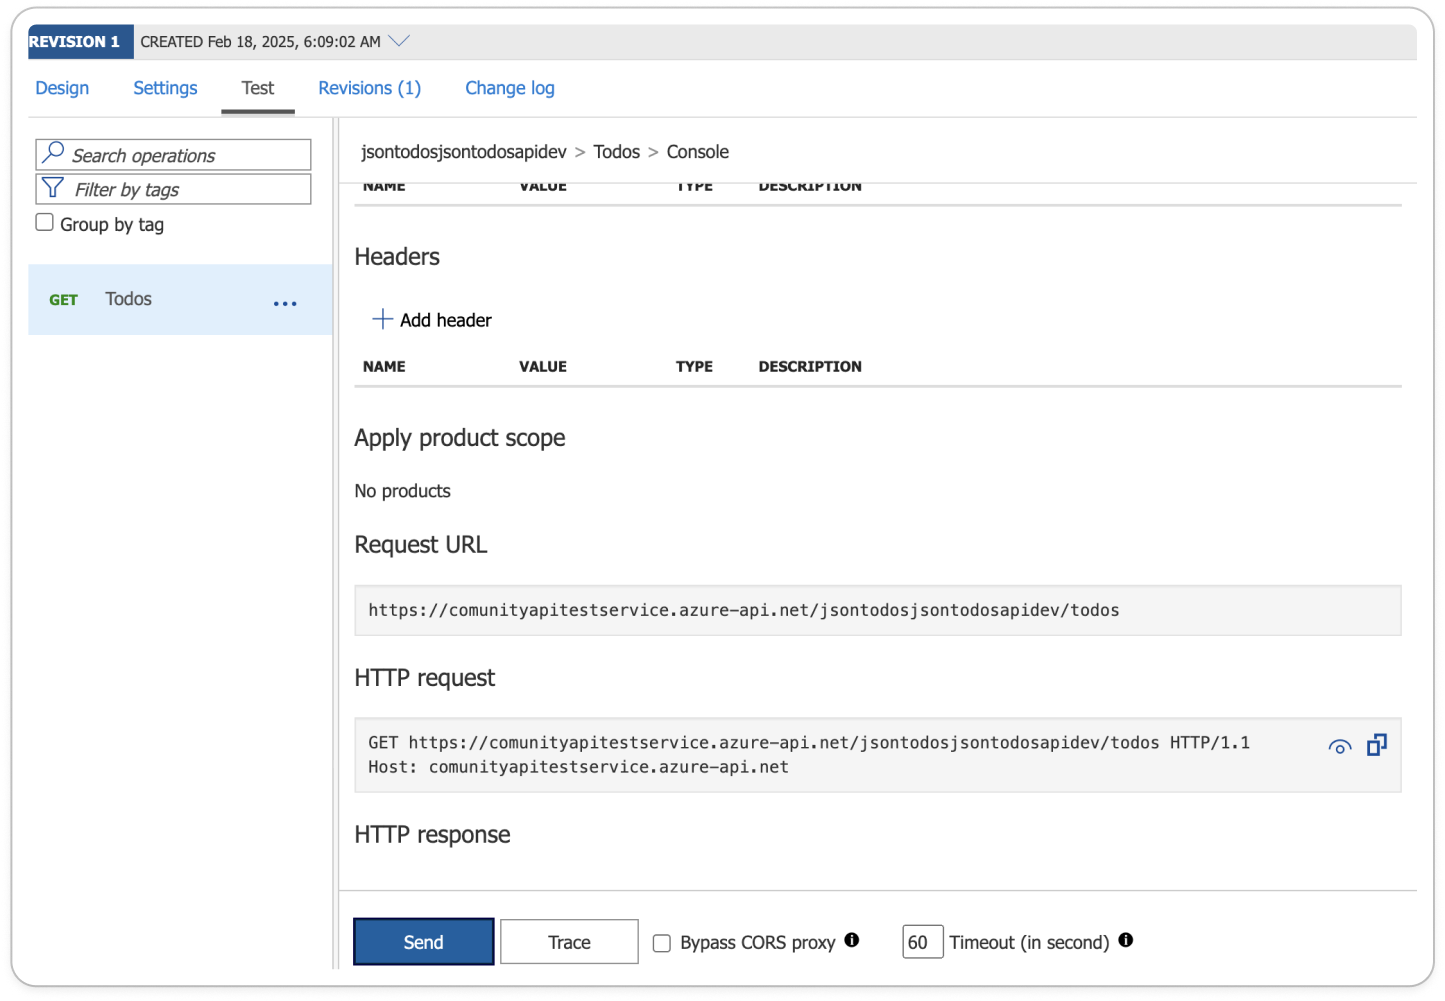This screenshot has width=1445, height=1001.
Task: Reveal hidden values with the eye icon
Action: pyautogui.click(x=1339, y=747)
